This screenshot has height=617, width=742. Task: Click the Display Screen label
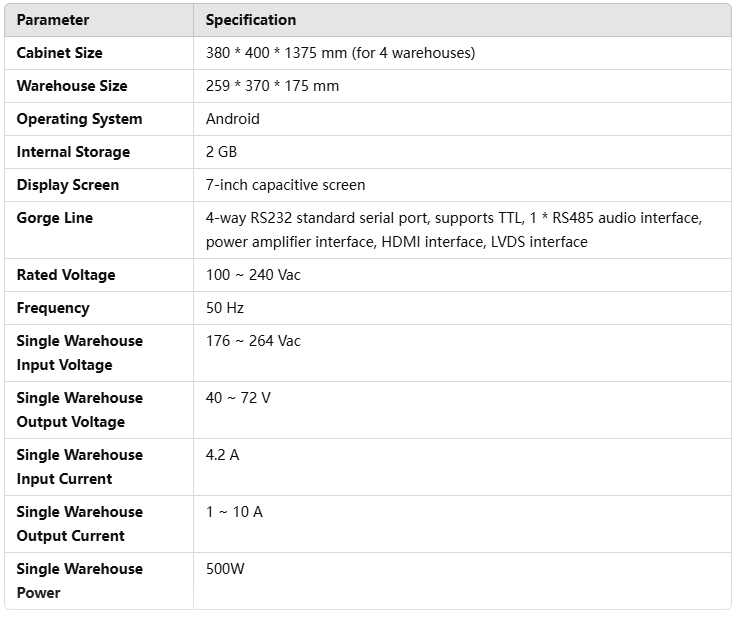click(68, 185)
